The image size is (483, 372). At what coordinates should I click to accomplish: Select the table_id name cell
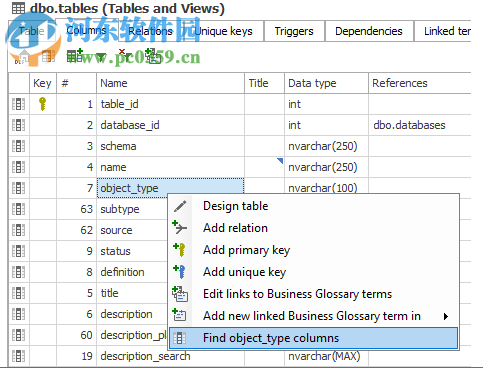(x=170, y=104)
